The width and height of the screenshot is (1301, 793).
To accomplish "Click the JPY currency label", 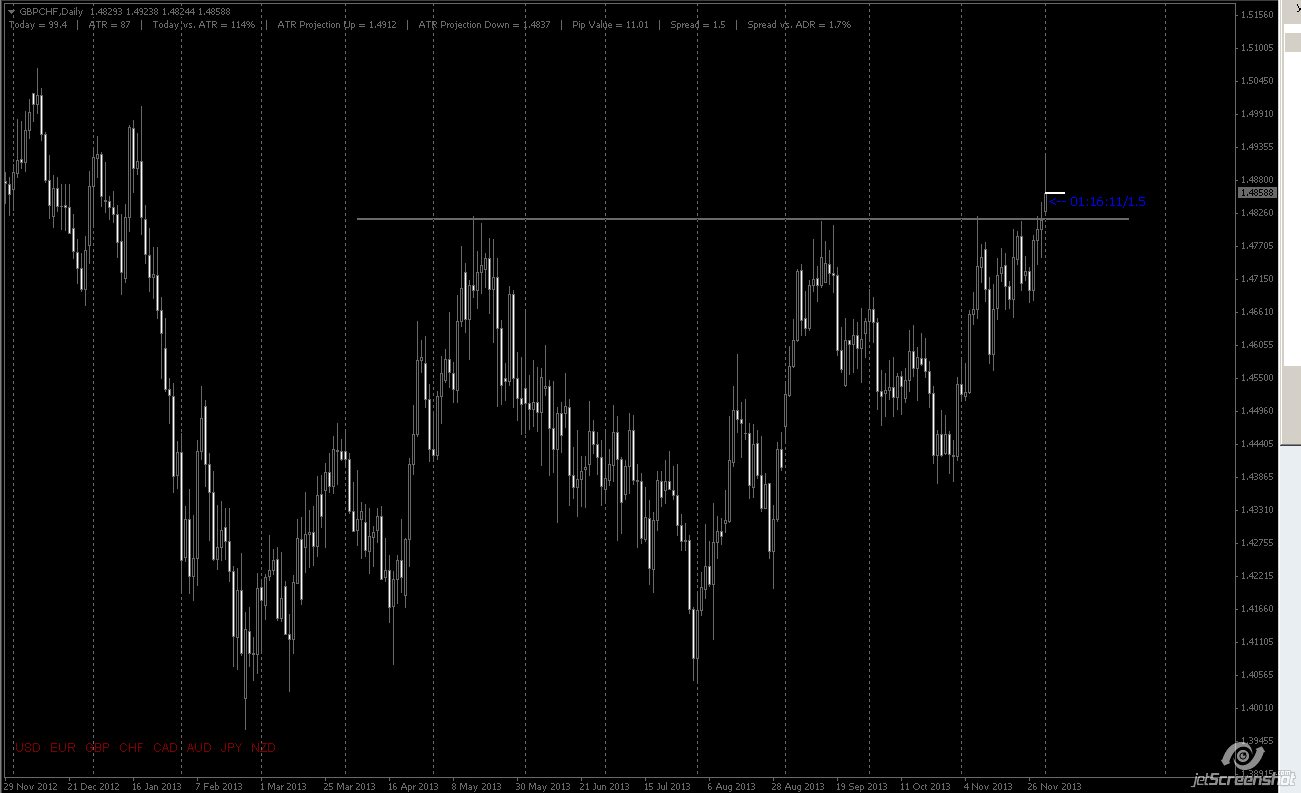I will [231, 747].
